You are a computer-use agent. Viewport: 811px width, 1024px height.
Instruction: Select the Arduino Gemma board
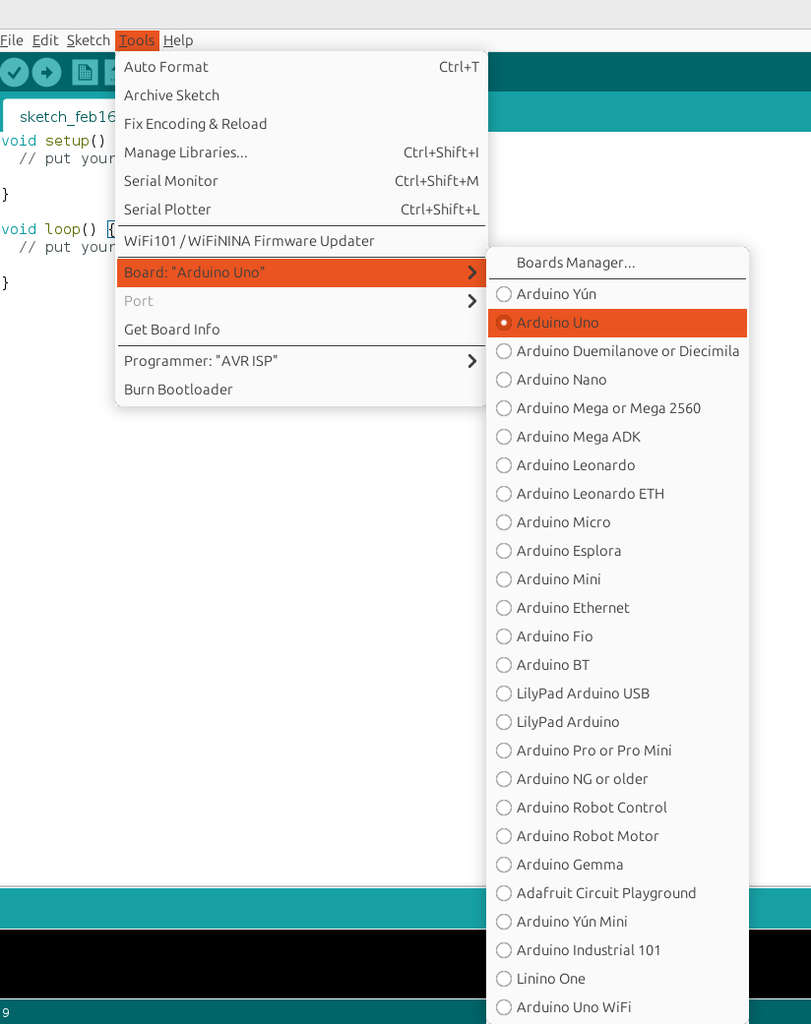coord(617,865)
